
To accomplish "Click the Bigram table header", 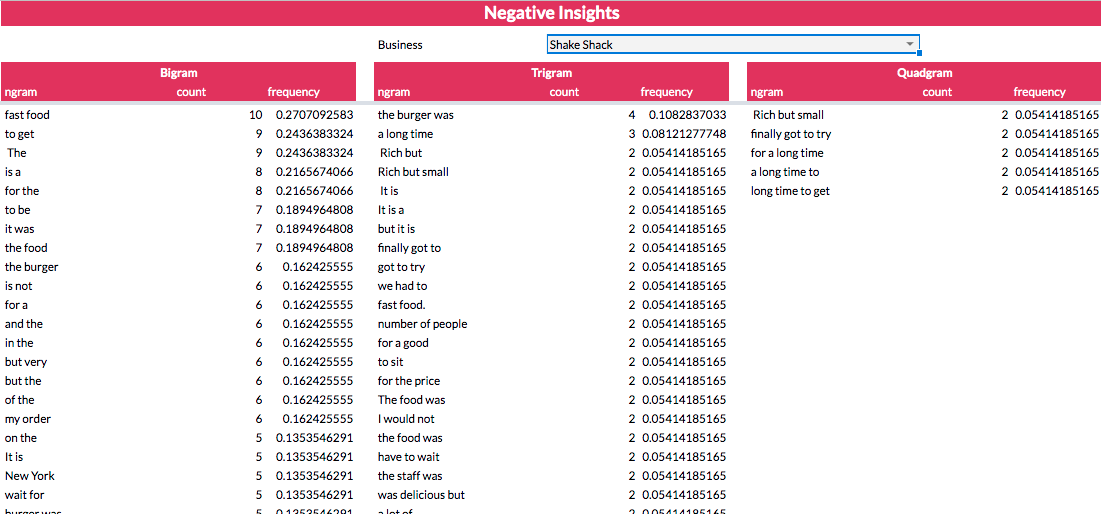I will click(x=178, y=72).
